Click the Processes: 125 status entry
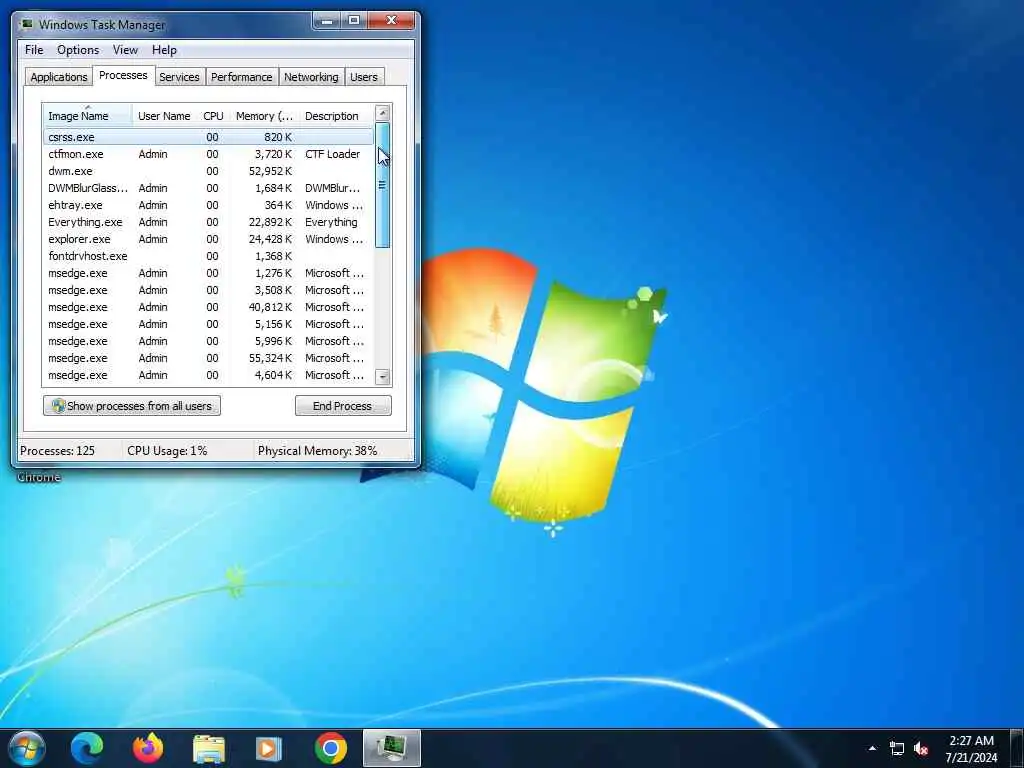The height and width of the screenshot is (768, 1024). [57, 451]
